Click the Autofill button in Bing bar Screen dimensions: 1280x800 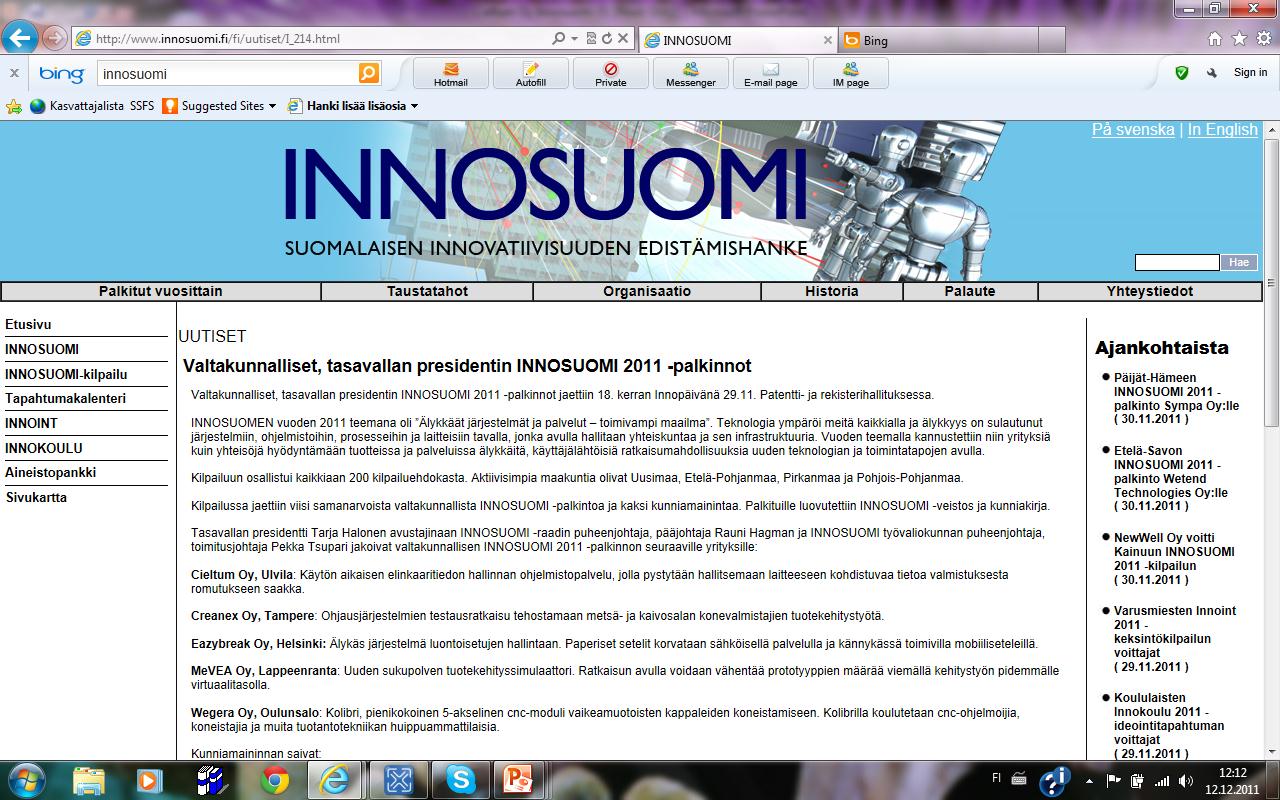pos(531,74)
